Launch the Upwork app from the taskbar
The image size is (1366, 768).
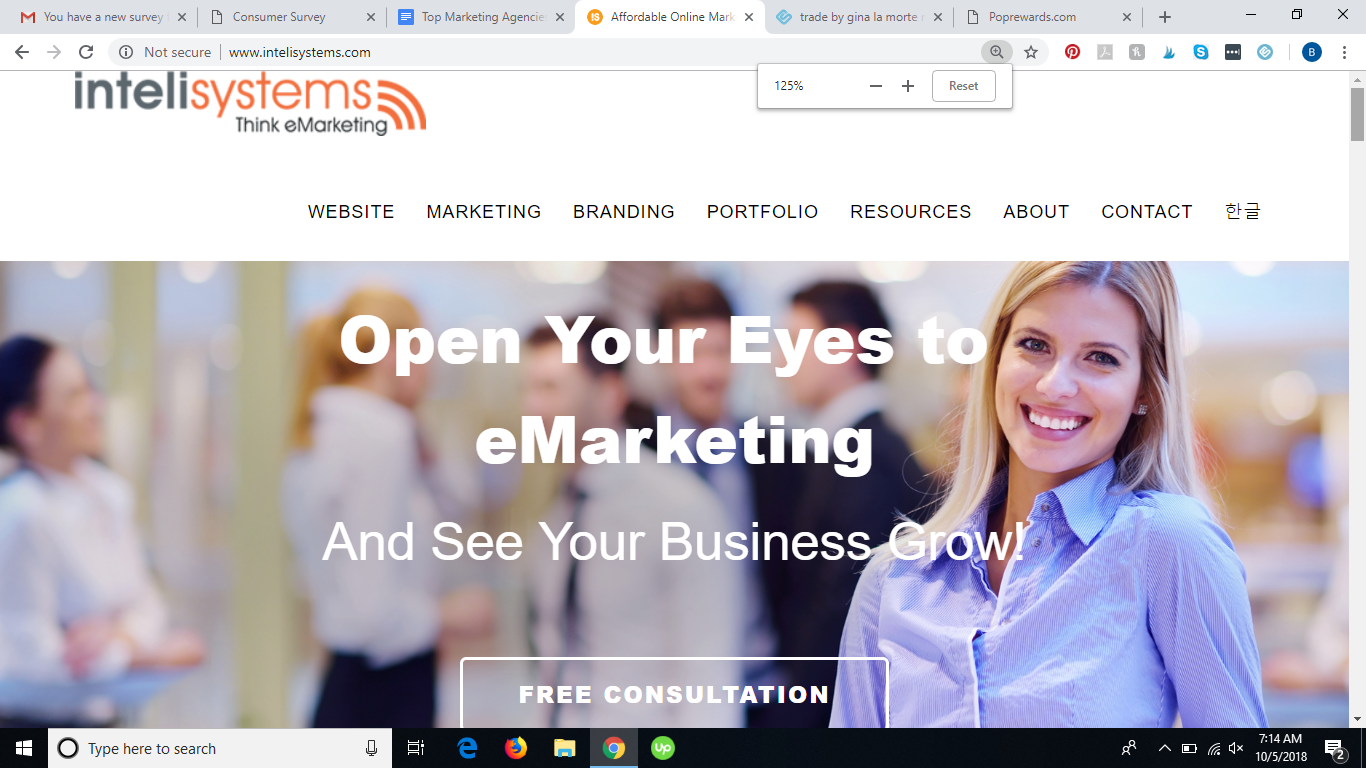662,748
